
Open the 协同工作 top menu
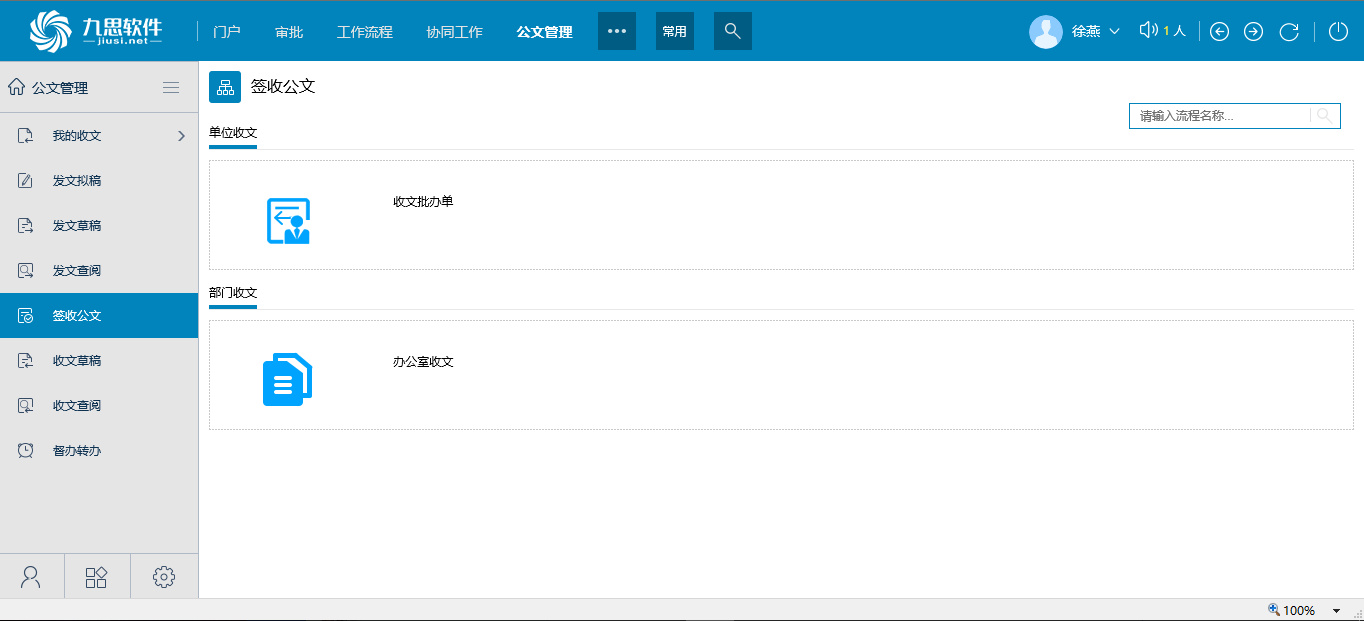[454, 32]
